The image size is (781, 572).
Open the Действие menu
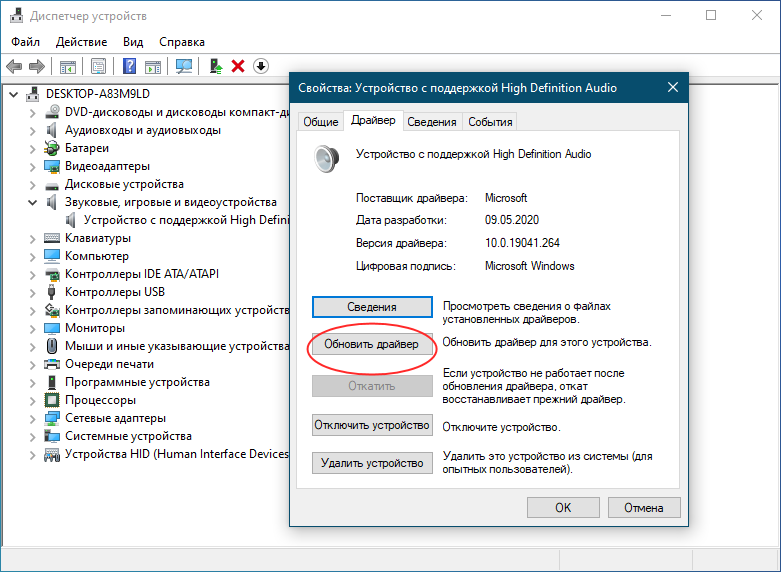click(82, 42)
